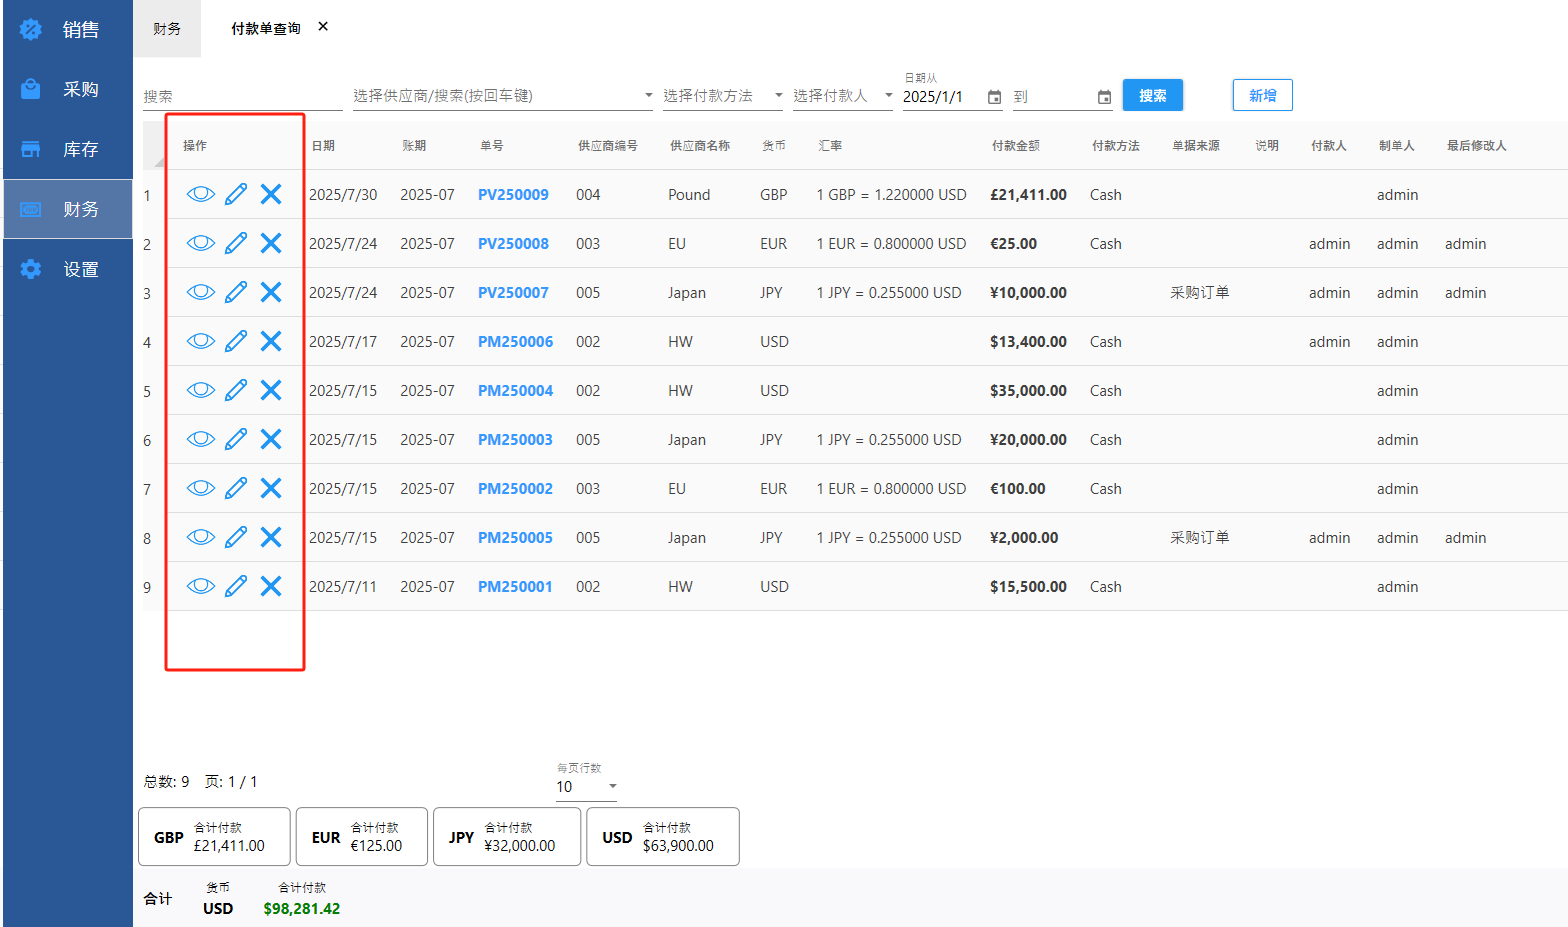View PV250007 details with eye icon
Image resolution: width=1568 pixels, height=927 pixels.
point(200,292)
